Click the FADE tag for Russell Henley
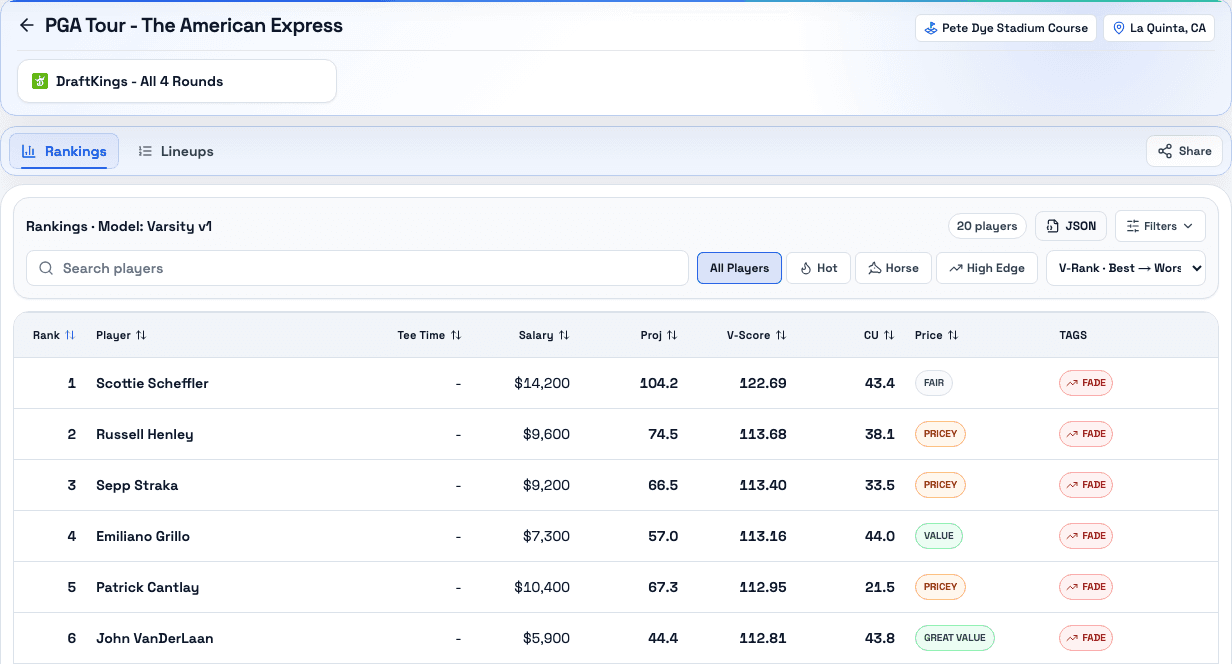This screenshot has width=1232, height=664. 1086,434
